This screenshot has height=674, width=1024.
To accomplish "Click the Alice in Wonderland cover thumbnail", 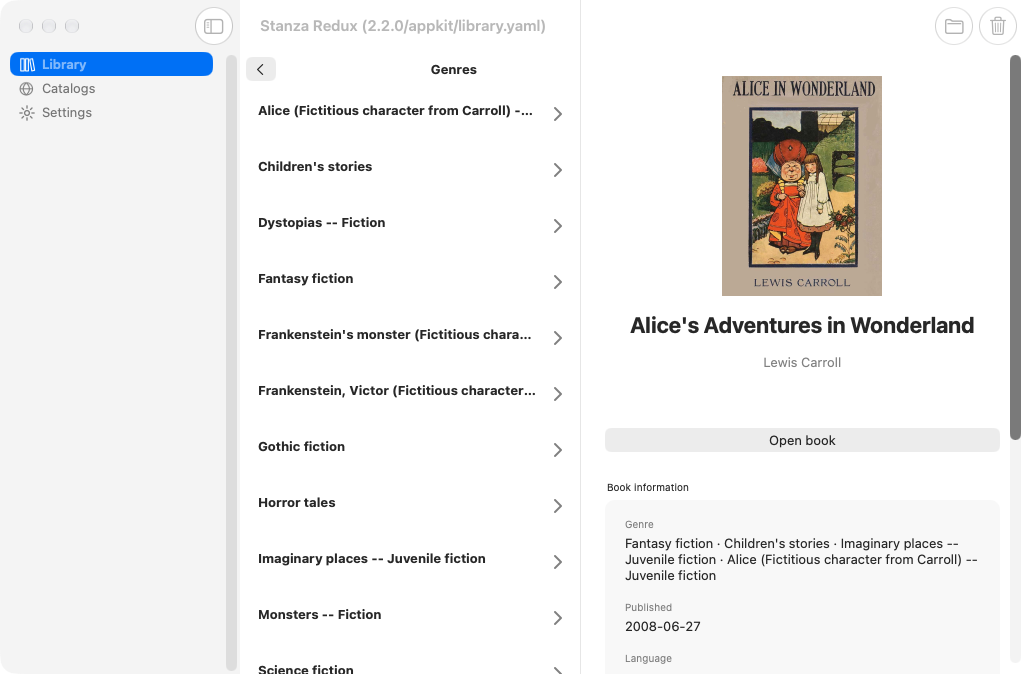I will (801, 186).
